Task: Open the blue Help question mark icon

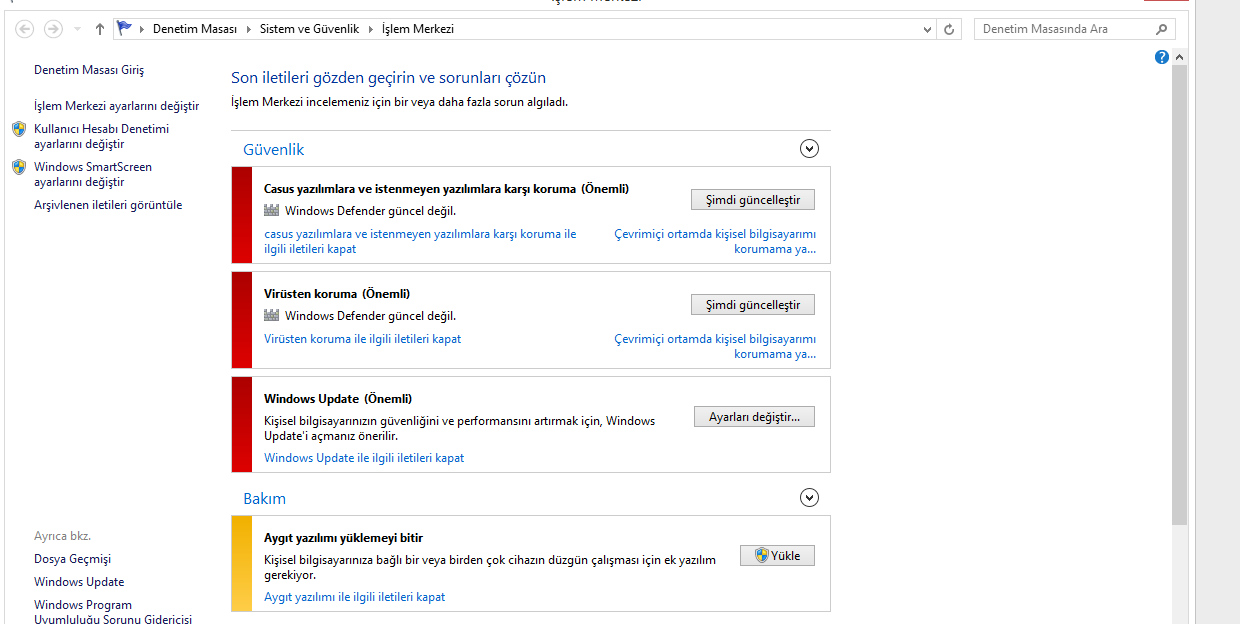Action: [1162, 57]
